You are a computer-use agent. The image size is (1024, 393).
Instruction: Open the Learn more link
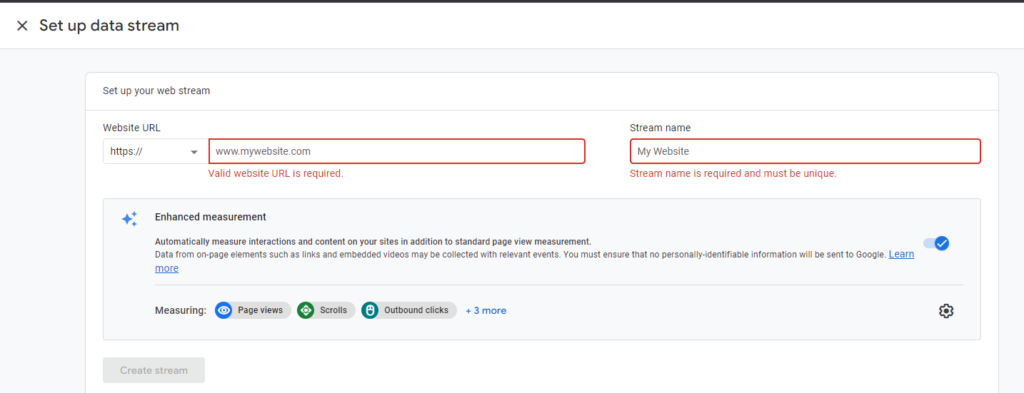pyautogui.click(x=901, y=254)
